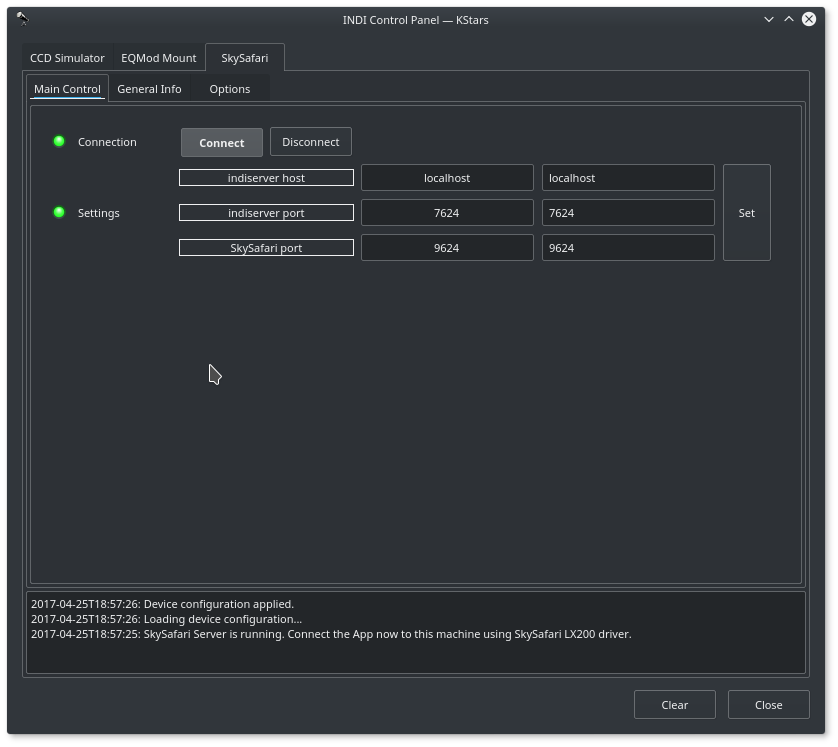Click the 'Settings' property name
The height and width of the screenshot is (747, 838).
tap(99, 213)
